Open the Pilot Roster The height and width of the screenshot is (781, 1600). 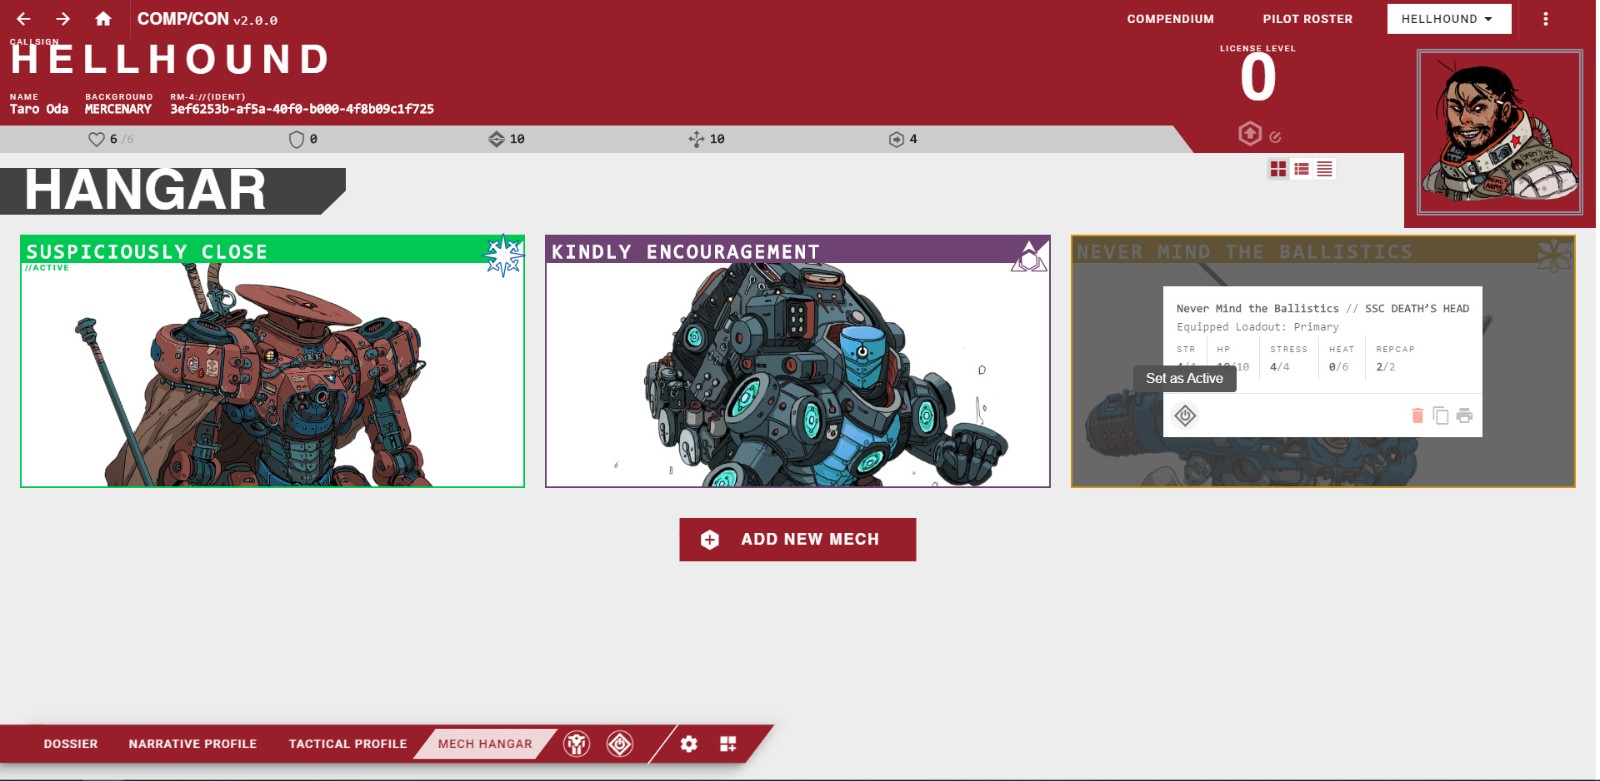click(1307, 19)
